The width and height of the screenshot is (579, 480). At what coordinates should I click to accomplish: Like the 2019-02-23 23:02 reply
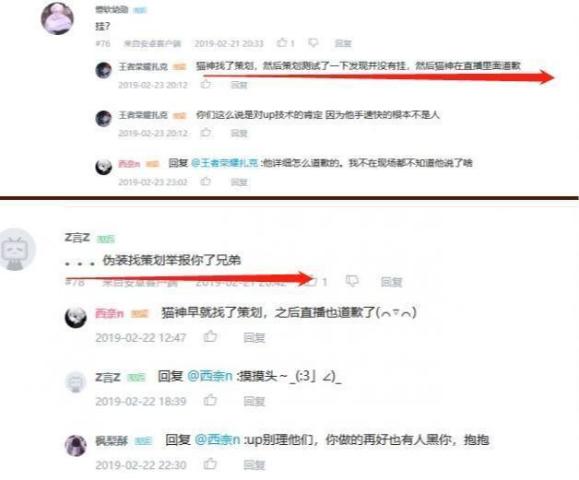tap(206, 181)
